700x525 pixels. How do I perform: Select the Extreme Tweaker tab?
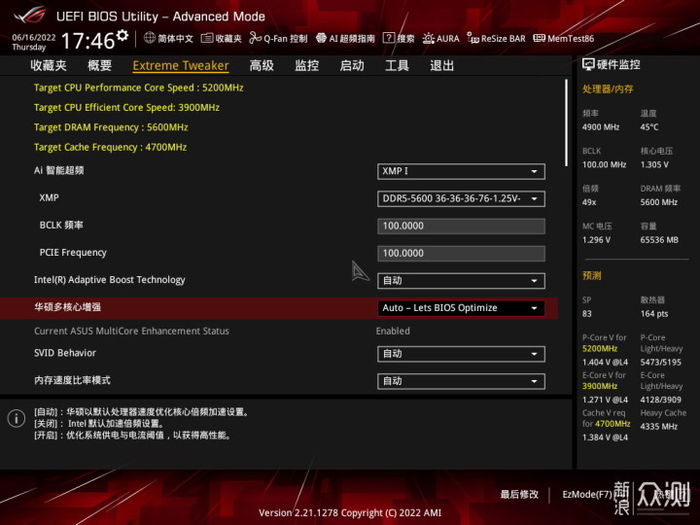[181, 66]
